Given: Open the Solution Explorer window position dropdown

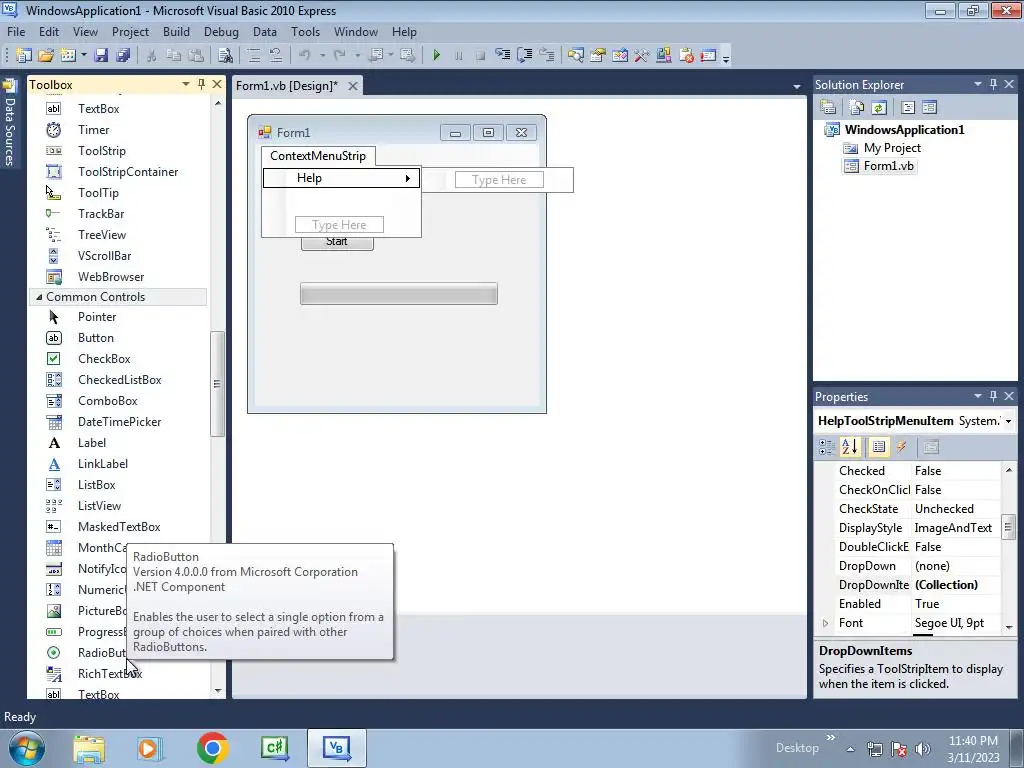Looking at the screenshot, I should point(978,84).
